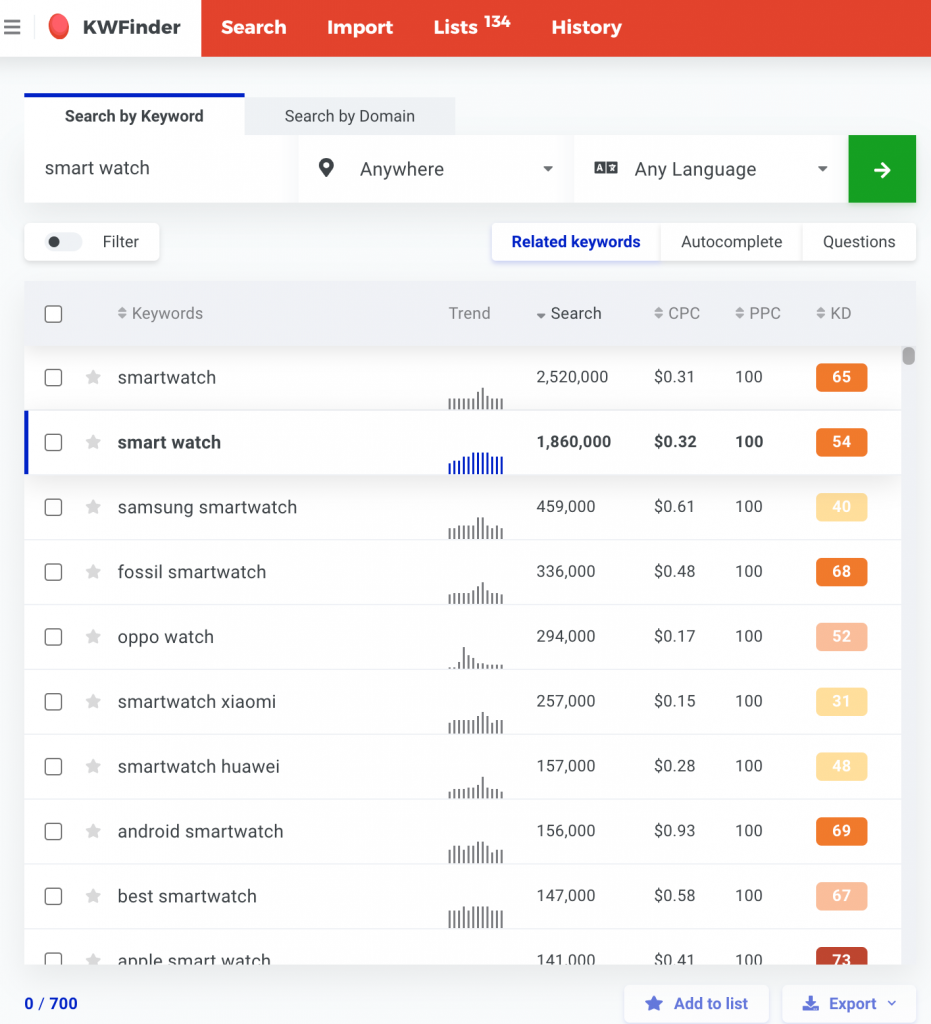This screenshot has height=1024, width=931.
Task: Check the smart watch row checkbox
Action: [x=54, y=442]
